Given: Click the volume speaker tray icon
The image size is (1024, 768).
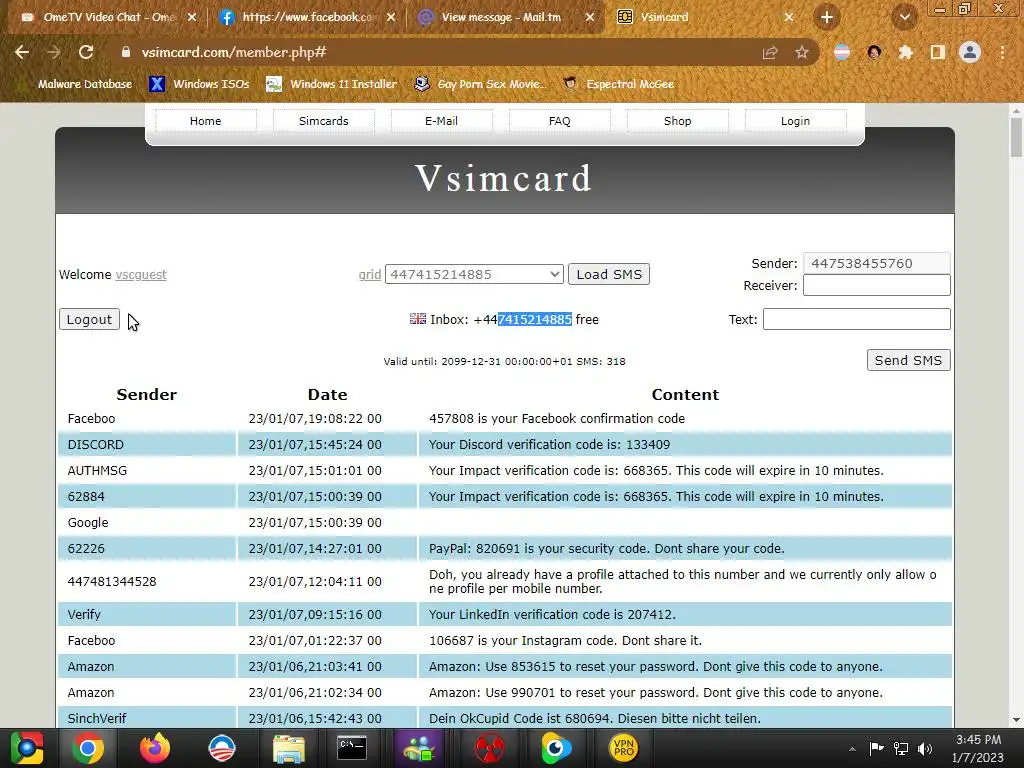Looking at the screenshot, I should pos(925,749).
